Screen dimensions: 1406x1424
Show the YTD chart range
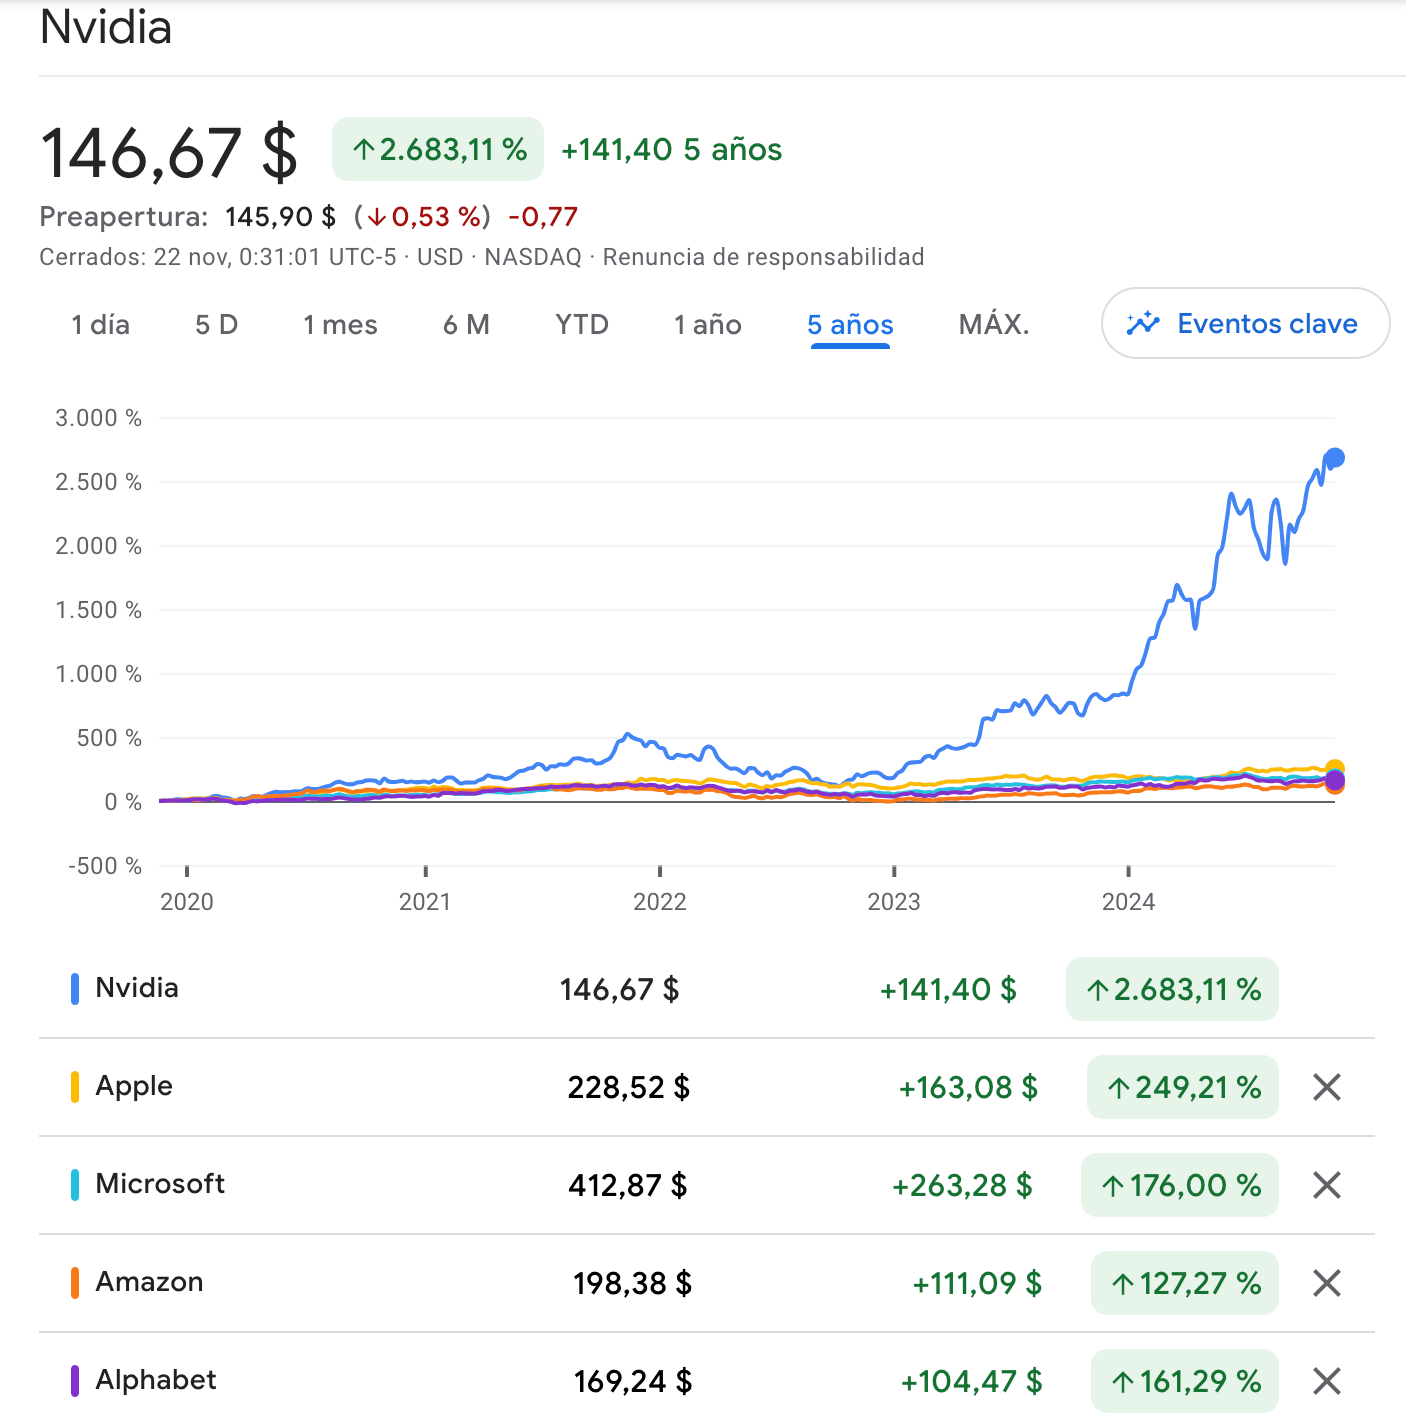(582, 325)
